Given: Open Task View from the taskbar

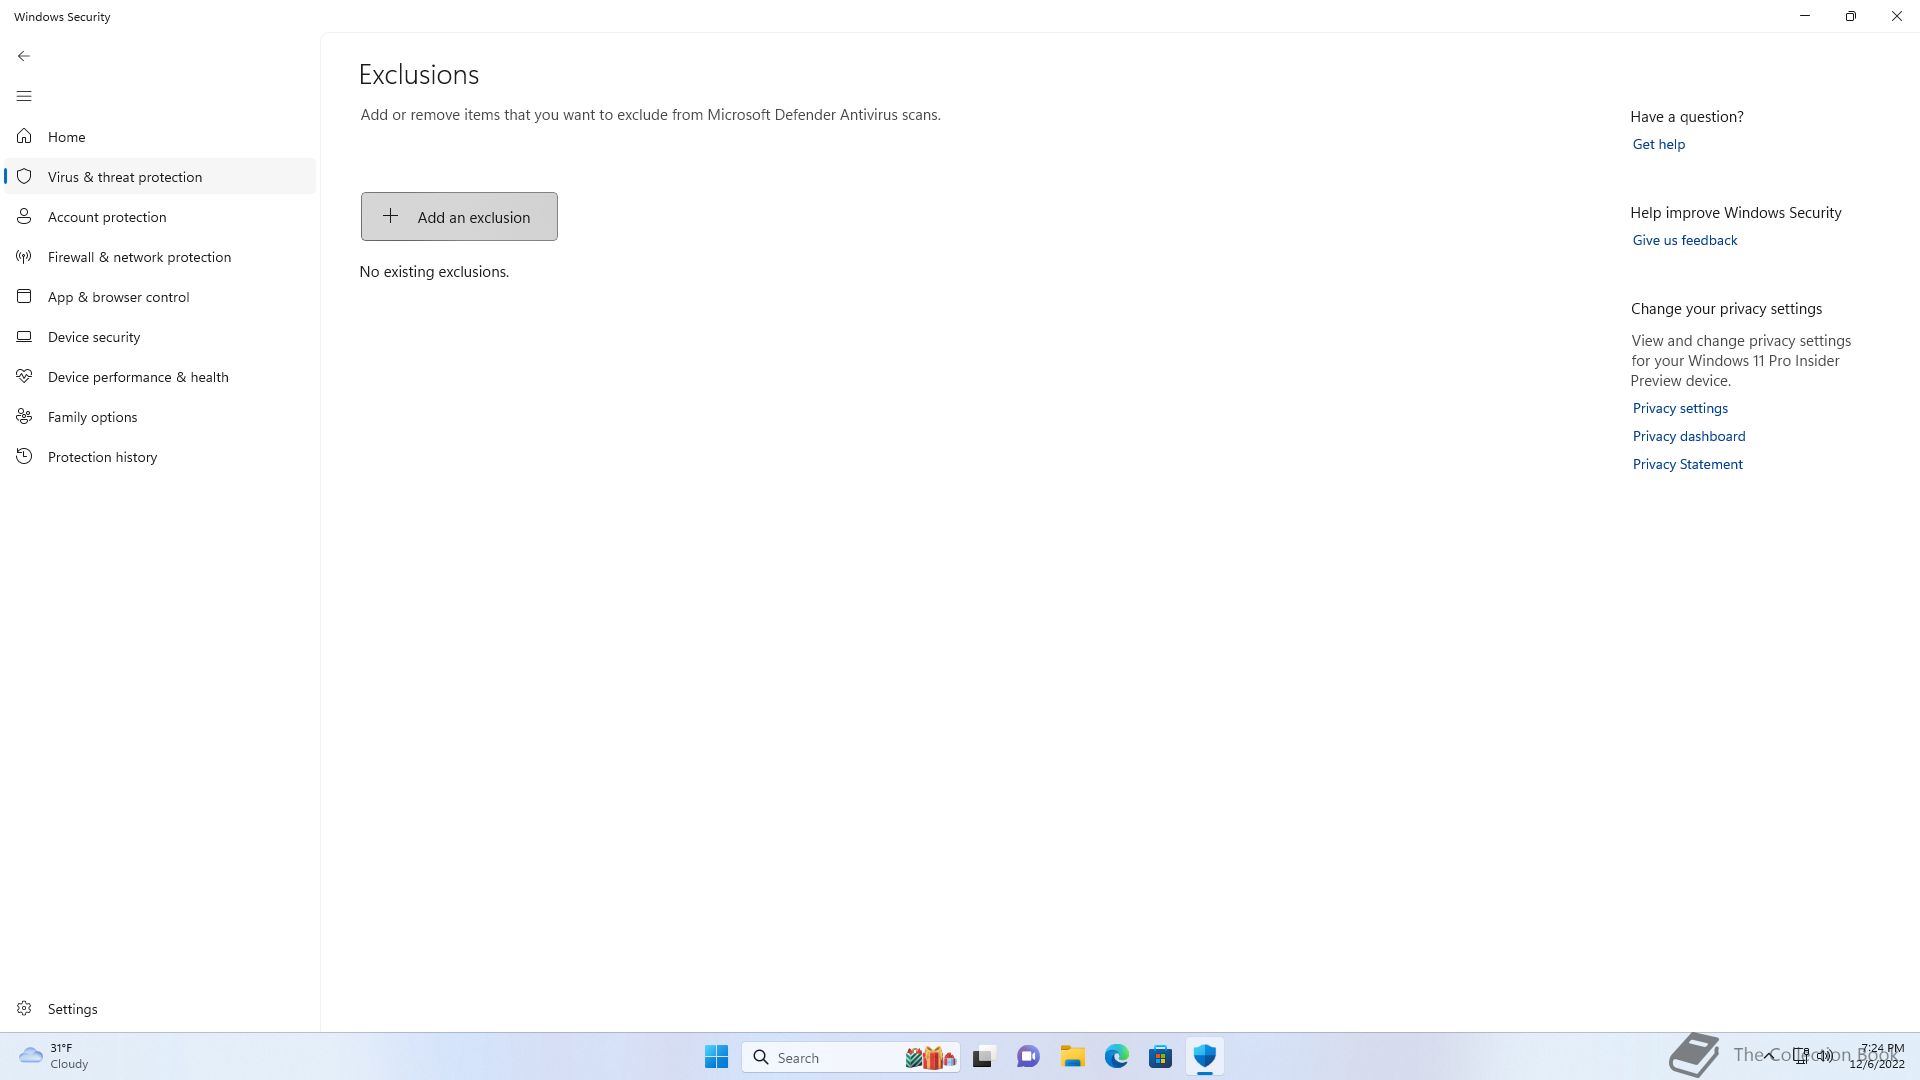Looking at the screenshot, I should point(983,1057).
